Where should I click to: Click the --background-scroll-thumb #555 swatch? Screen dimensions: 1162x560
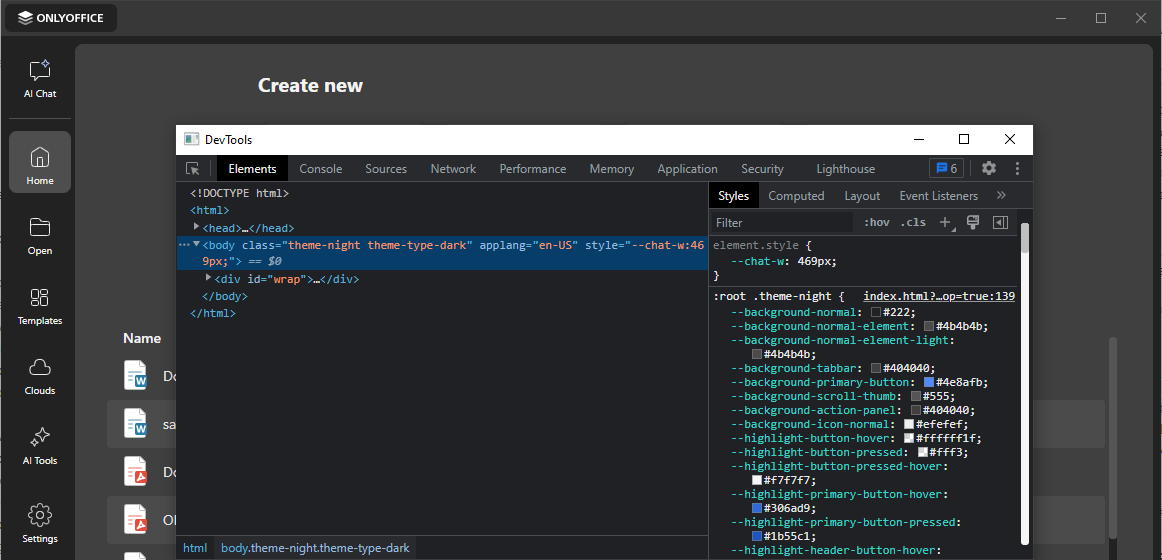(x=916, y=396)
